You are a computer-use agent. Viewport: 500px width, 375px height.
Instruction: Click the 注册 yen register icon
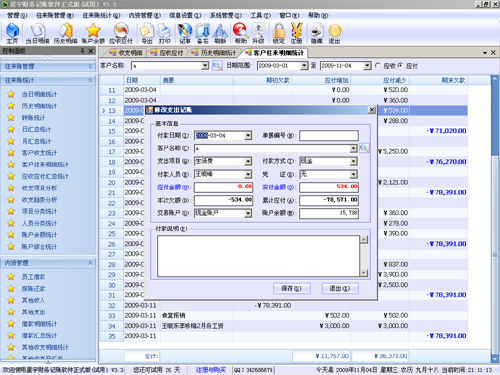click(296, 33)
